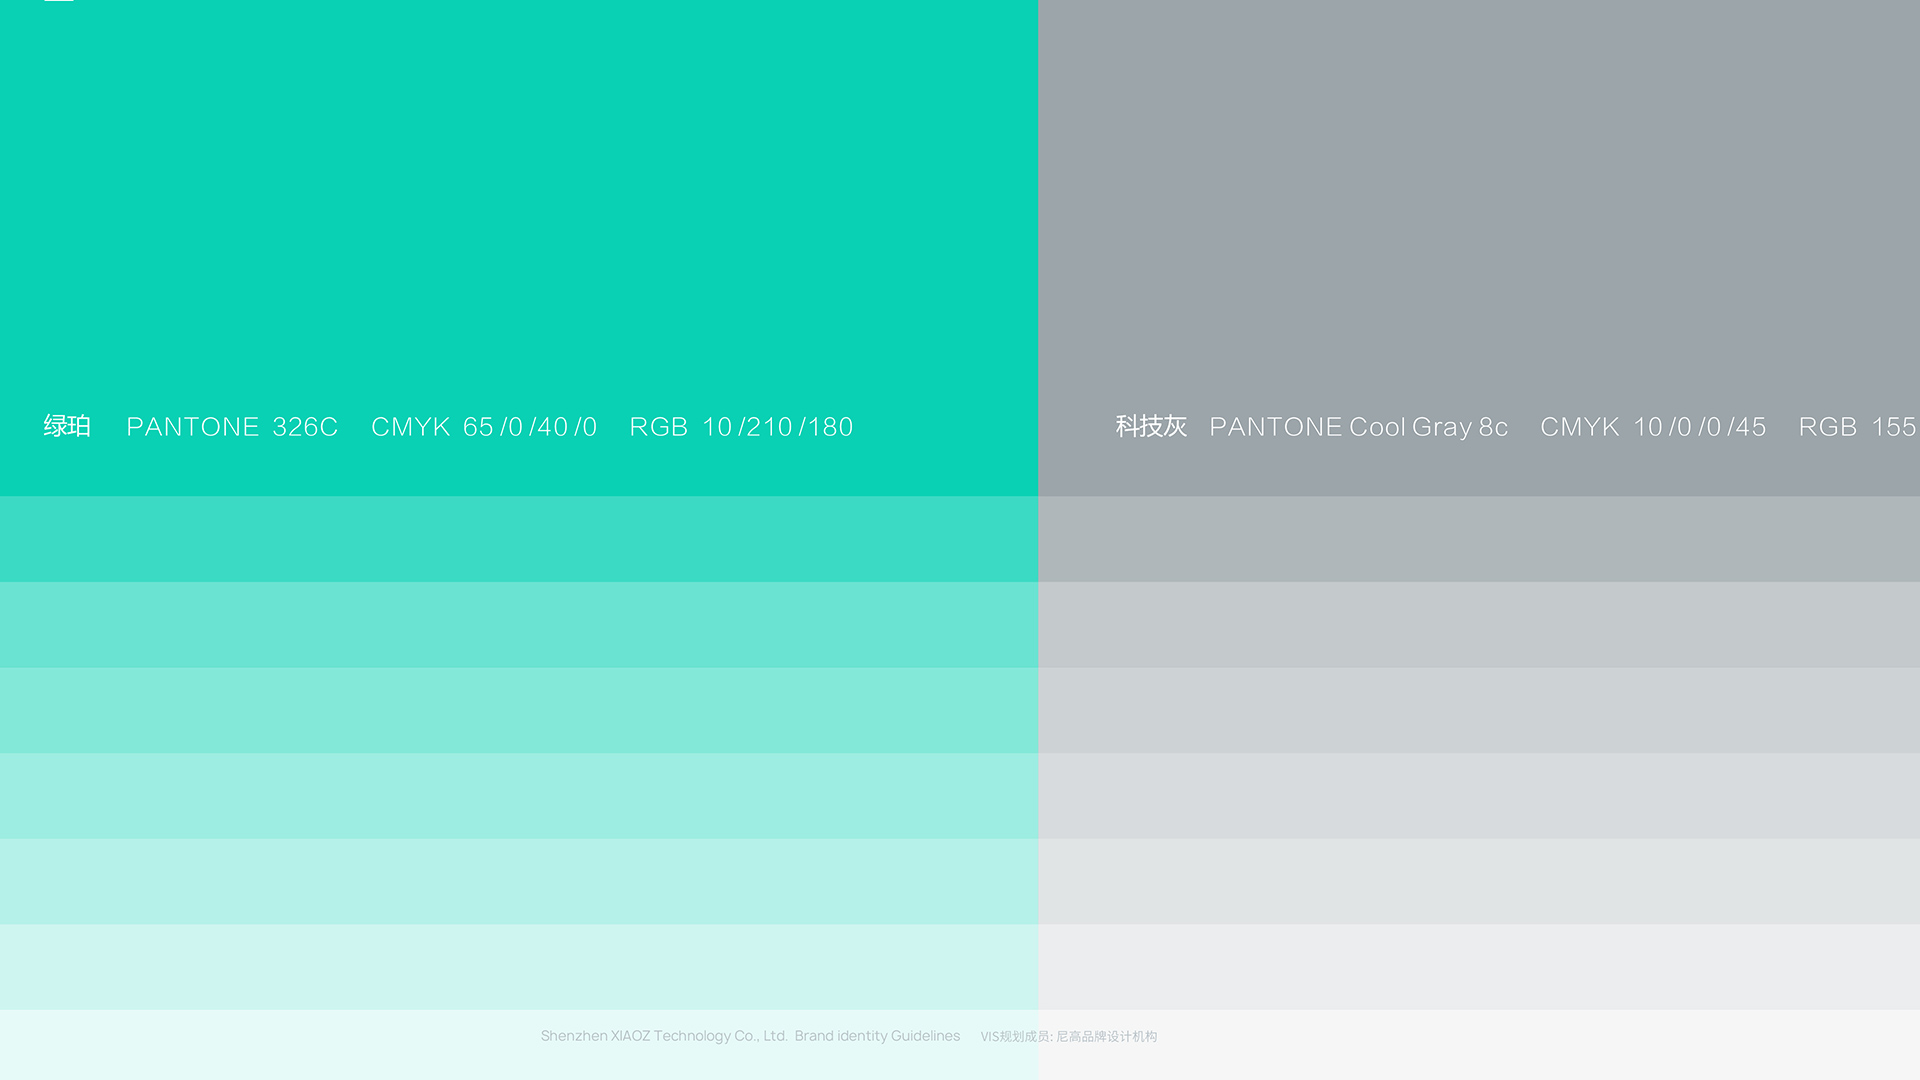This screenshot has height=1080, width=1920.
Task: Click the VIS规划成员 footer credit text
Action: (1068, 1037)
